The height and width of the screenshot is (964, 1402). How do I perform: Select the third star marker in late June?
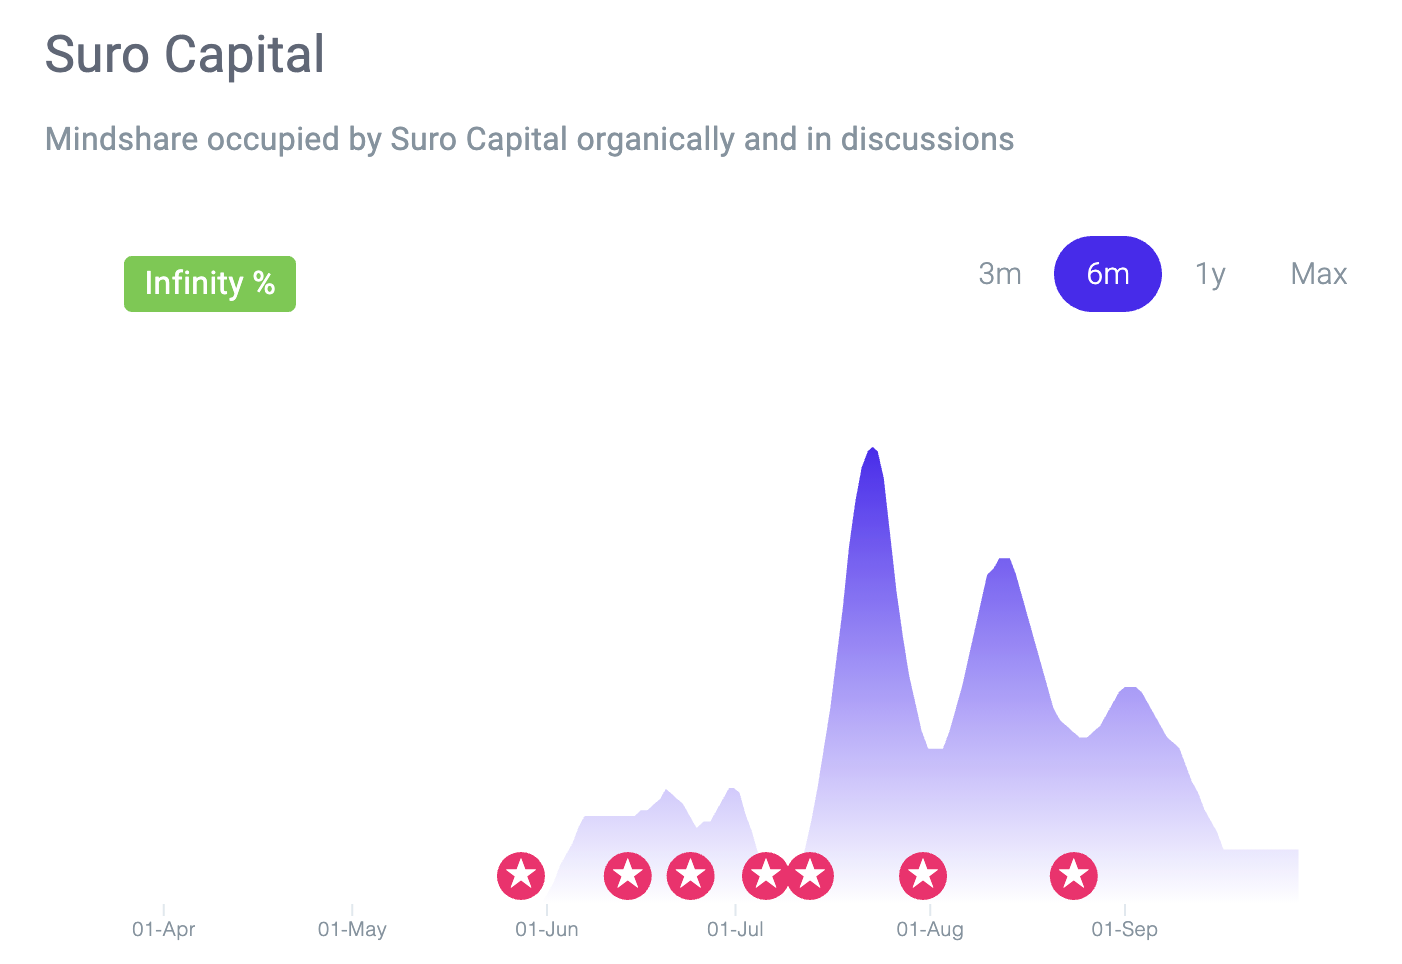pyautogui.click(x=691, y=877)
